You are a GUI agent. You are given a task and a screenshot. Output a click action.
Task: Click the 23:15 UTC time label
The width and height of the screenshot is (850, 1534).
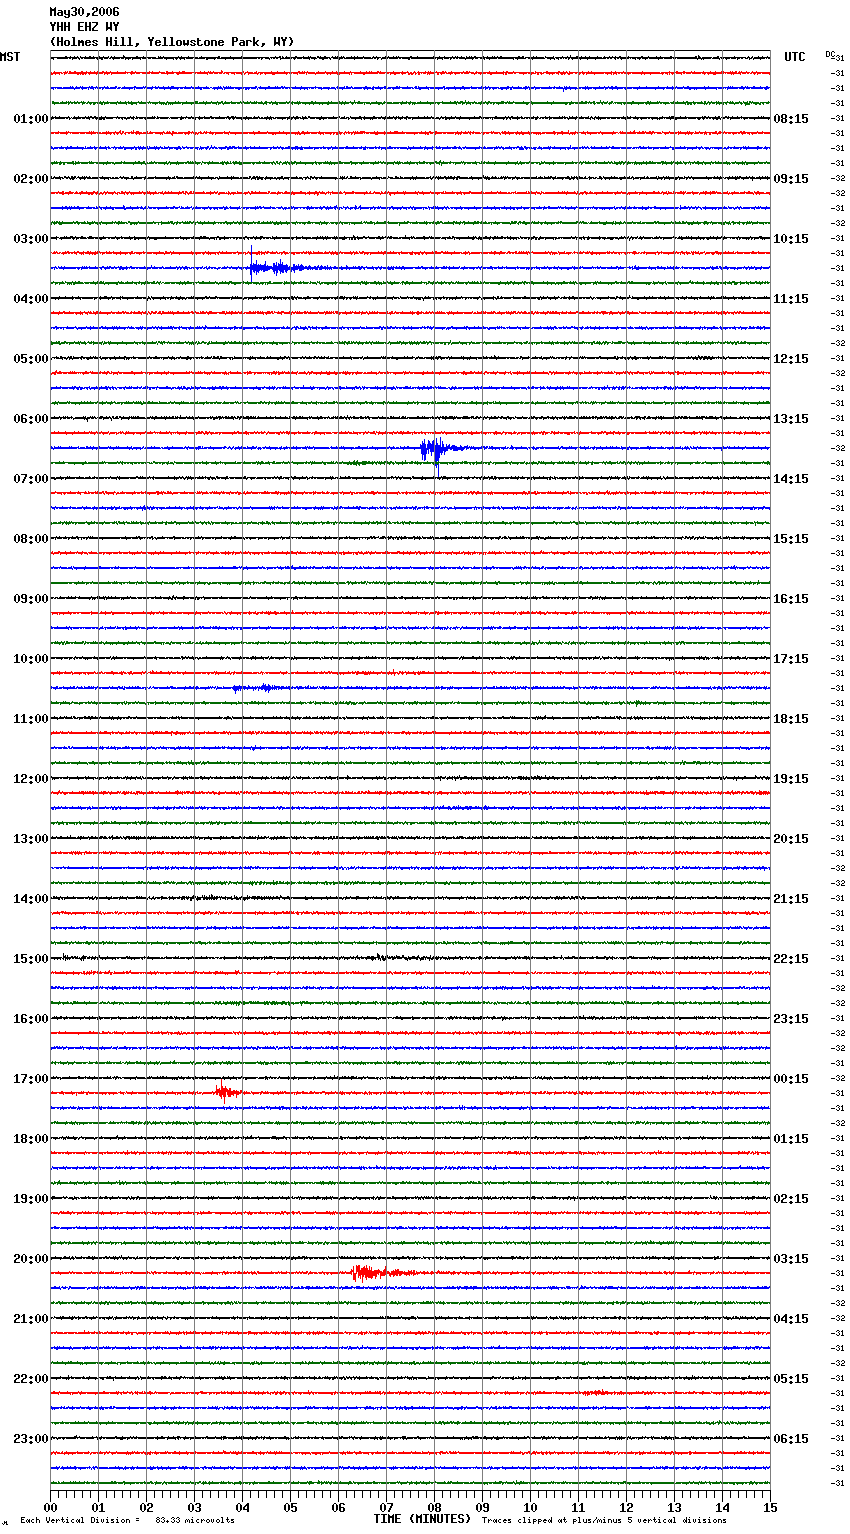pyautogui.click(x=791, y=1019)
